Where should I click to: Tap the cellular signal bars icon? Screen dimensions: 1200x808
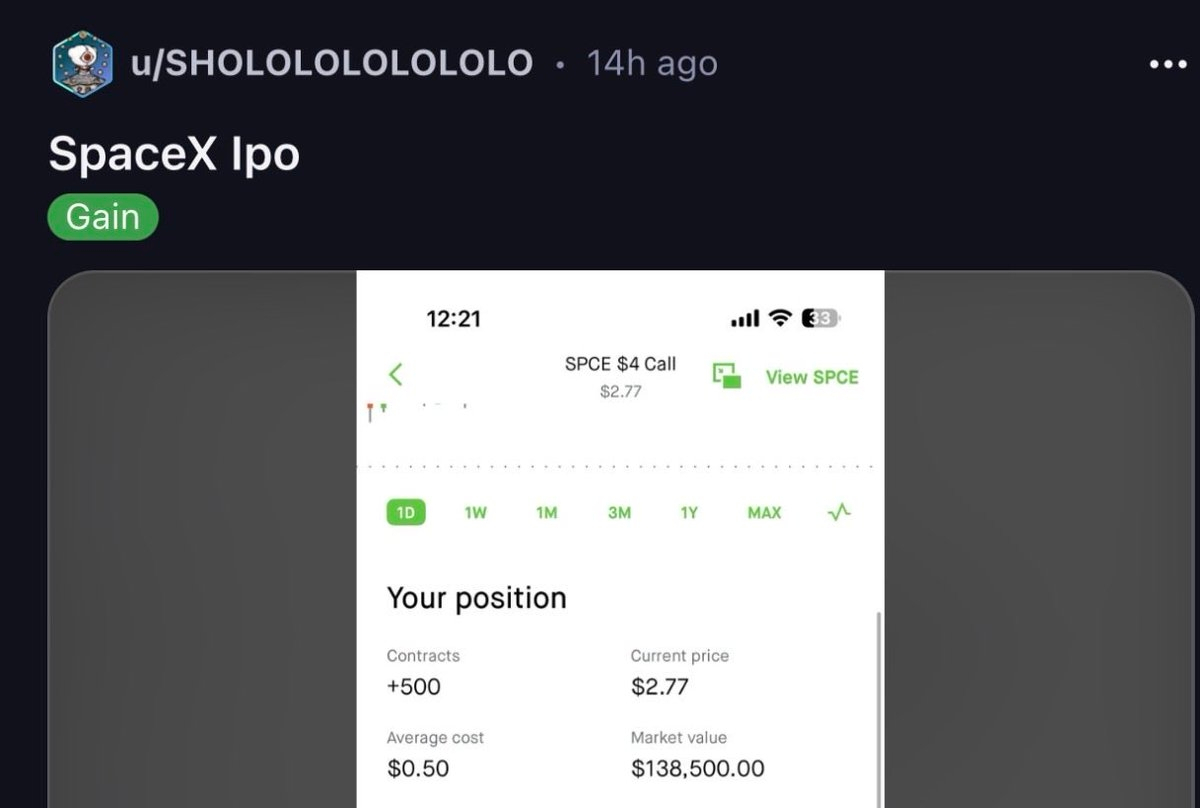click(745, 319)
